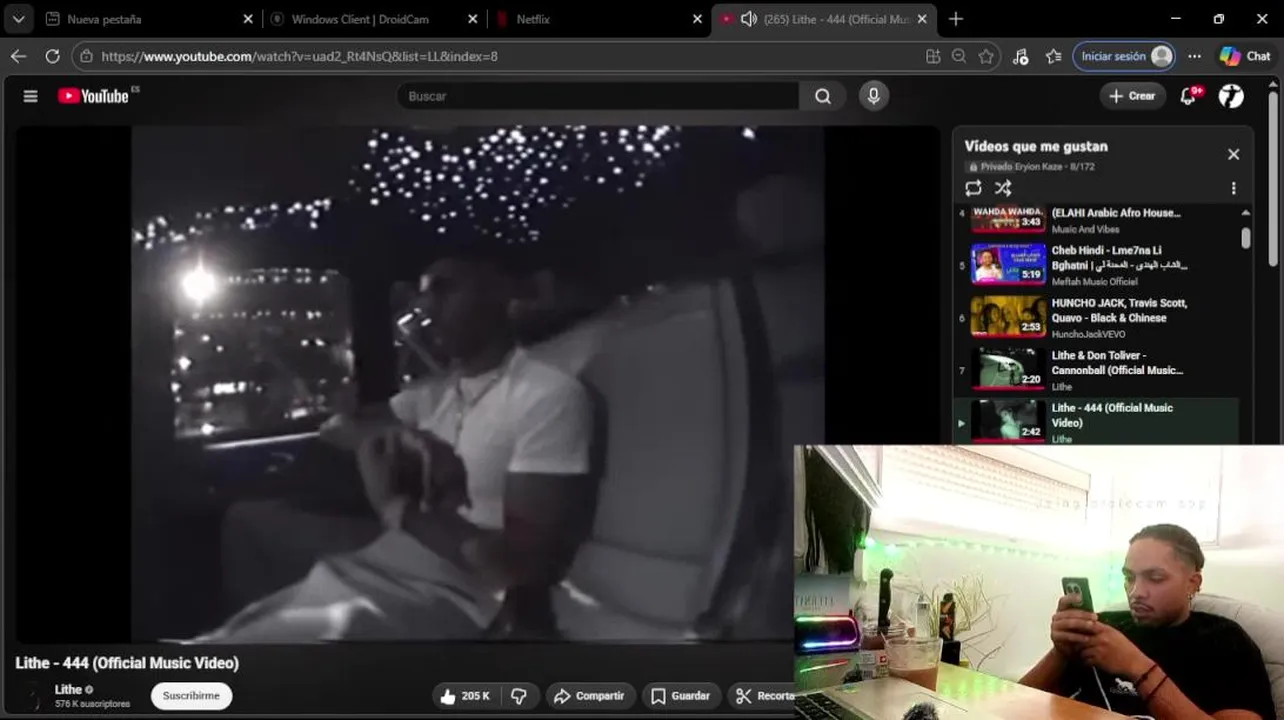Click the Iniciar sesión profile button
Image resolution: width=1284 pixels, height=720 pixels.
[x=1124, y=56]
